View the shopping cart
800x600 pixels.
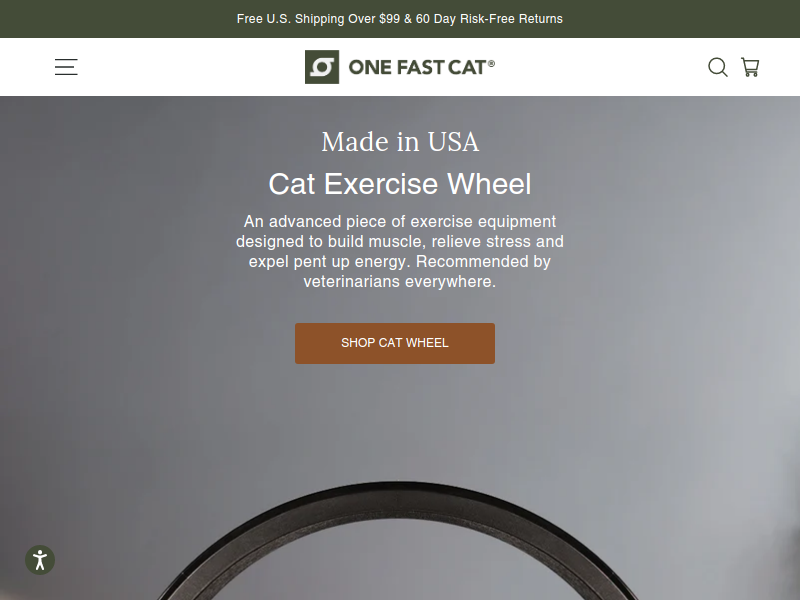[x=750, y=67]
